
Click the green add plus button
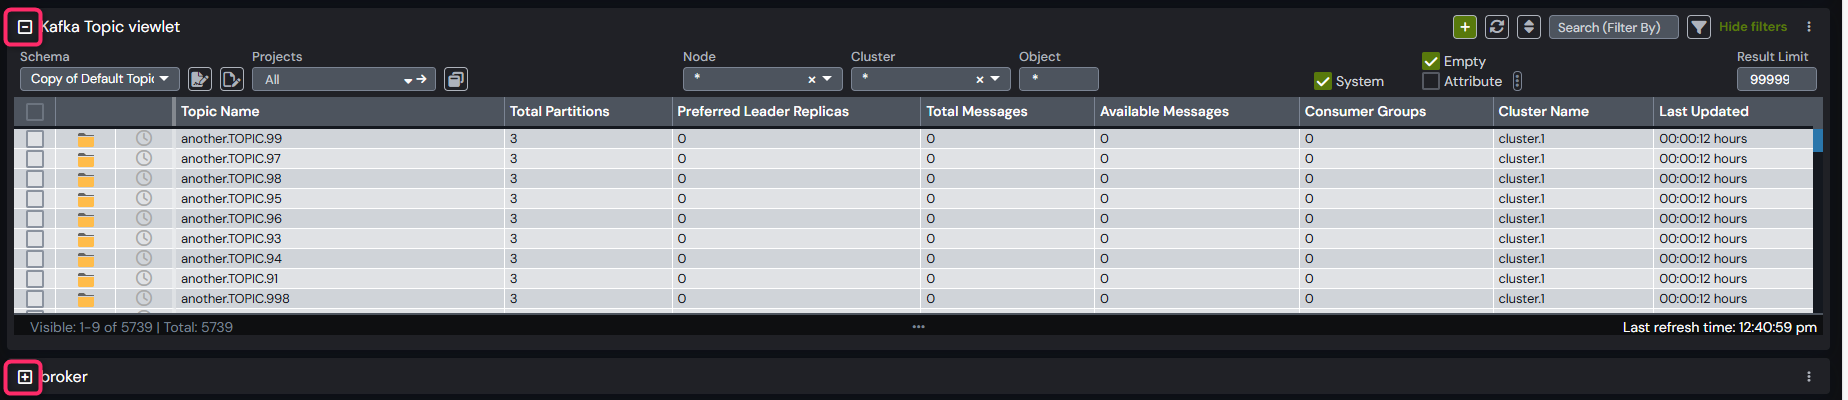tap(1465, 27)
